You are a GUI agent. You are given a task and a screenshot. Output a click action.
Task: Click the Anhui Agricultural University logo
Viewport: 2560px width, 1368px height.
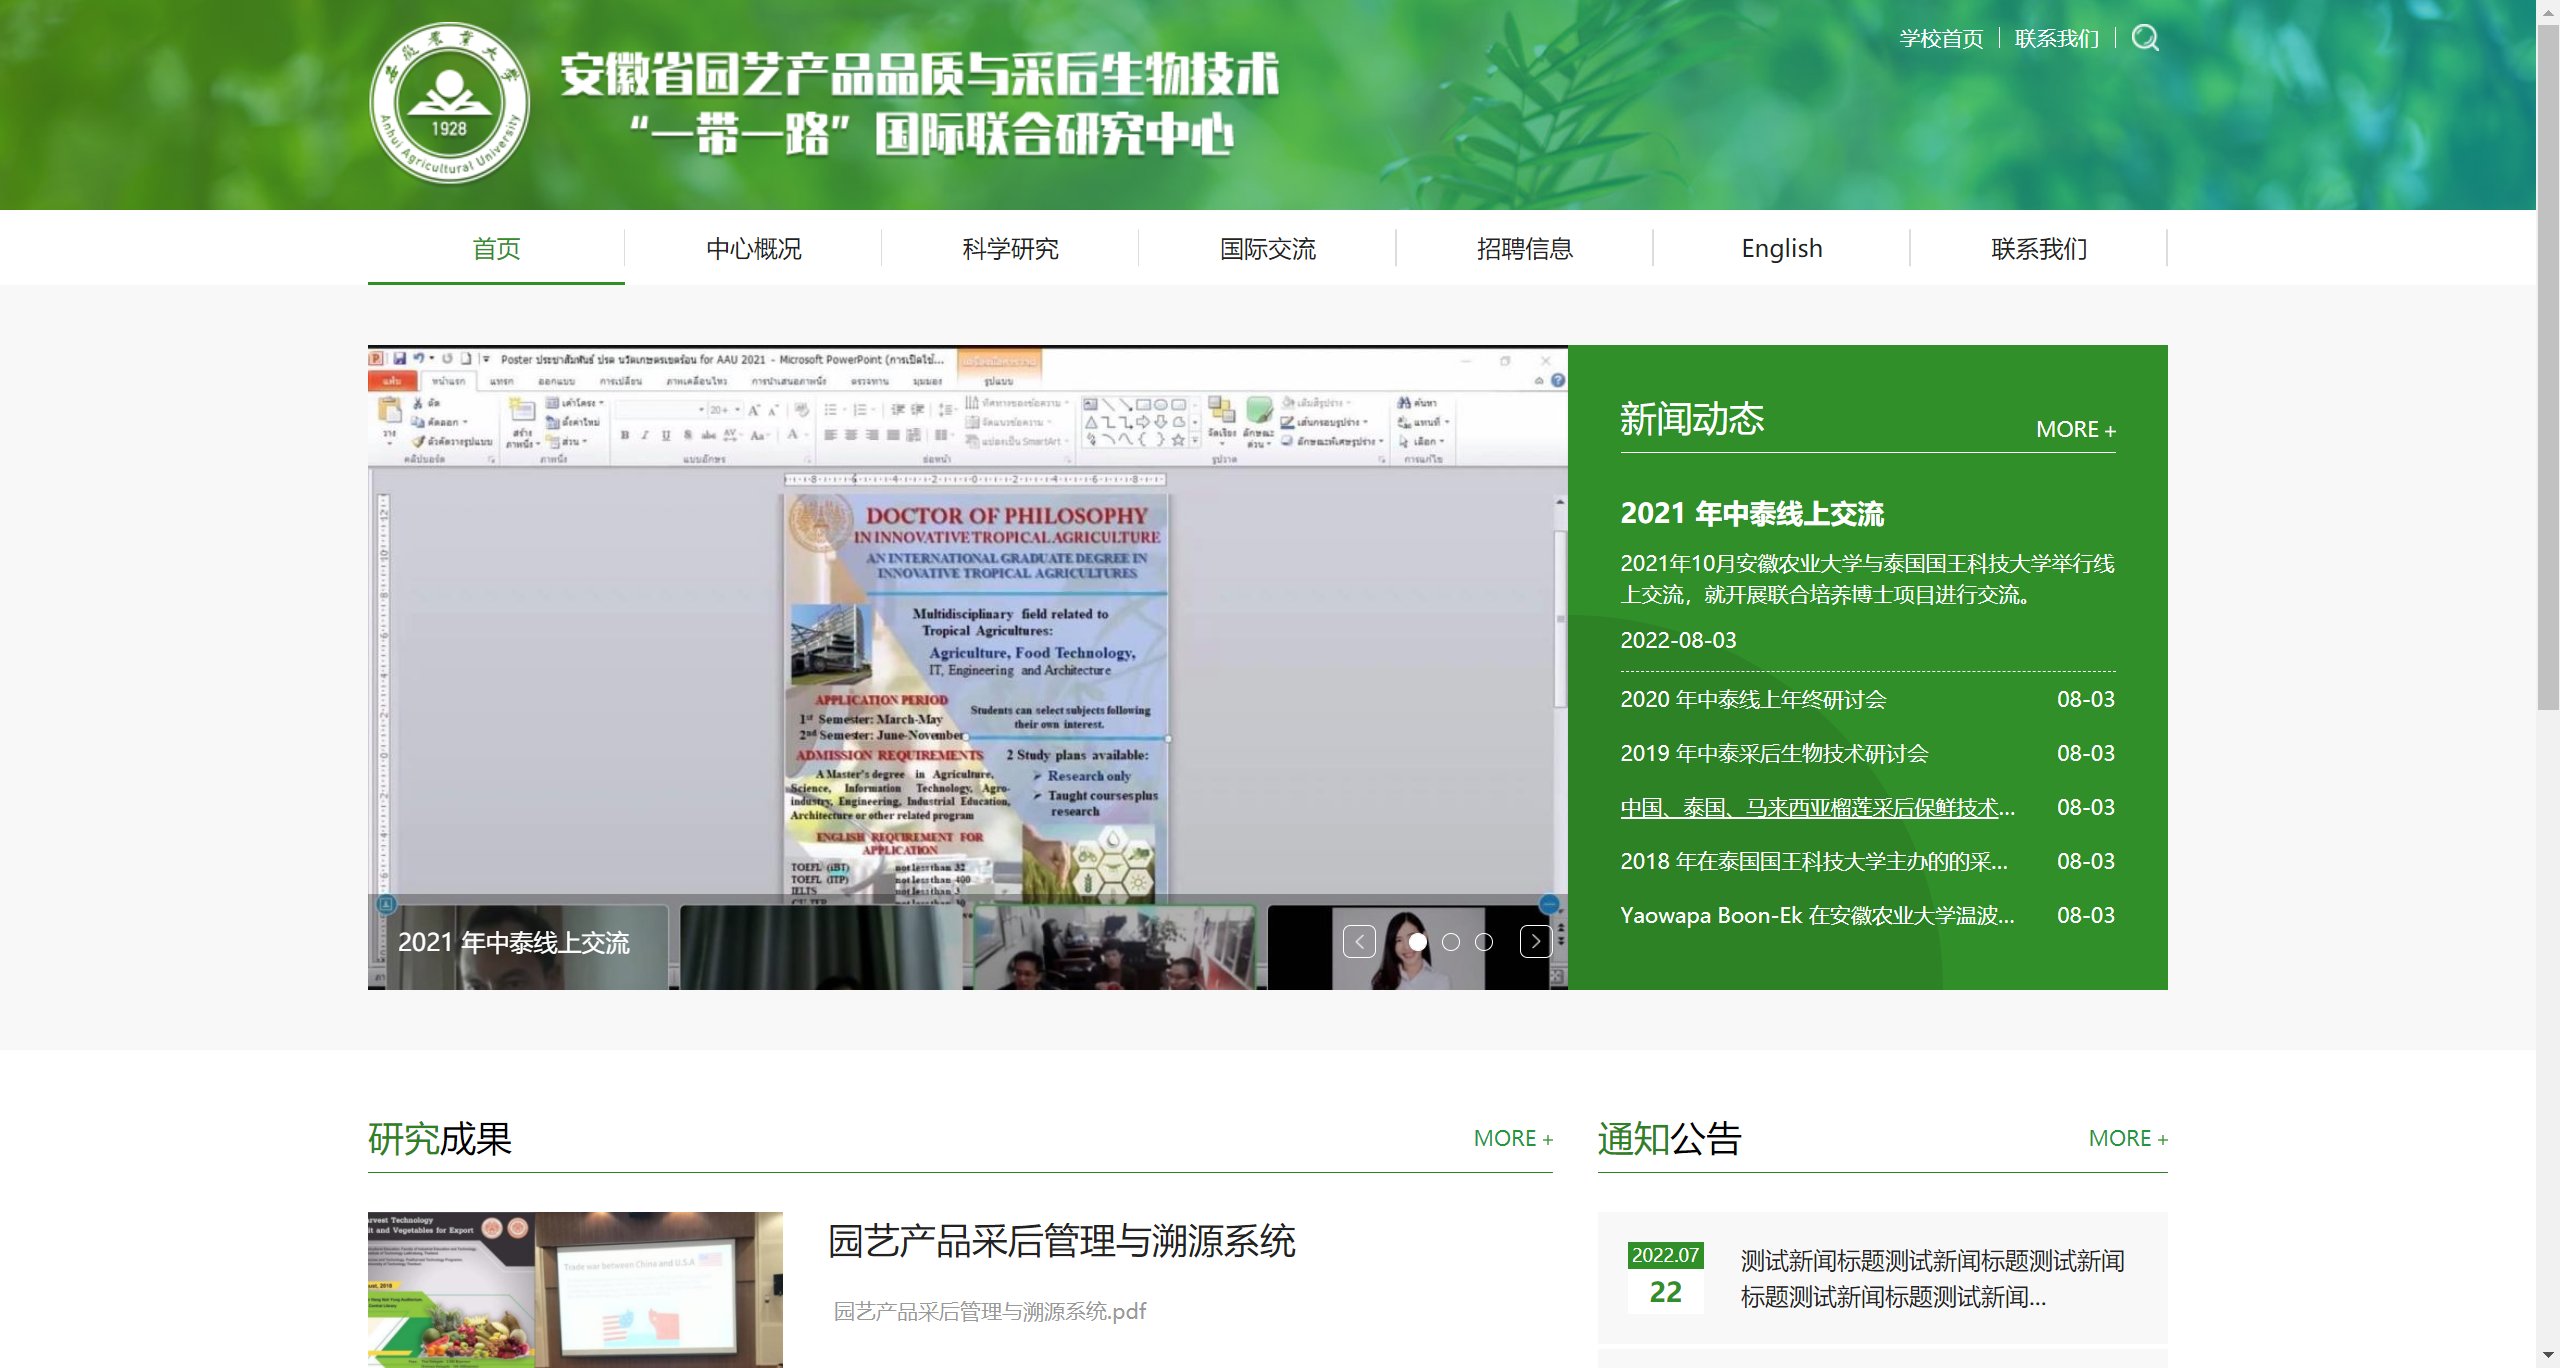pos(449,104)
